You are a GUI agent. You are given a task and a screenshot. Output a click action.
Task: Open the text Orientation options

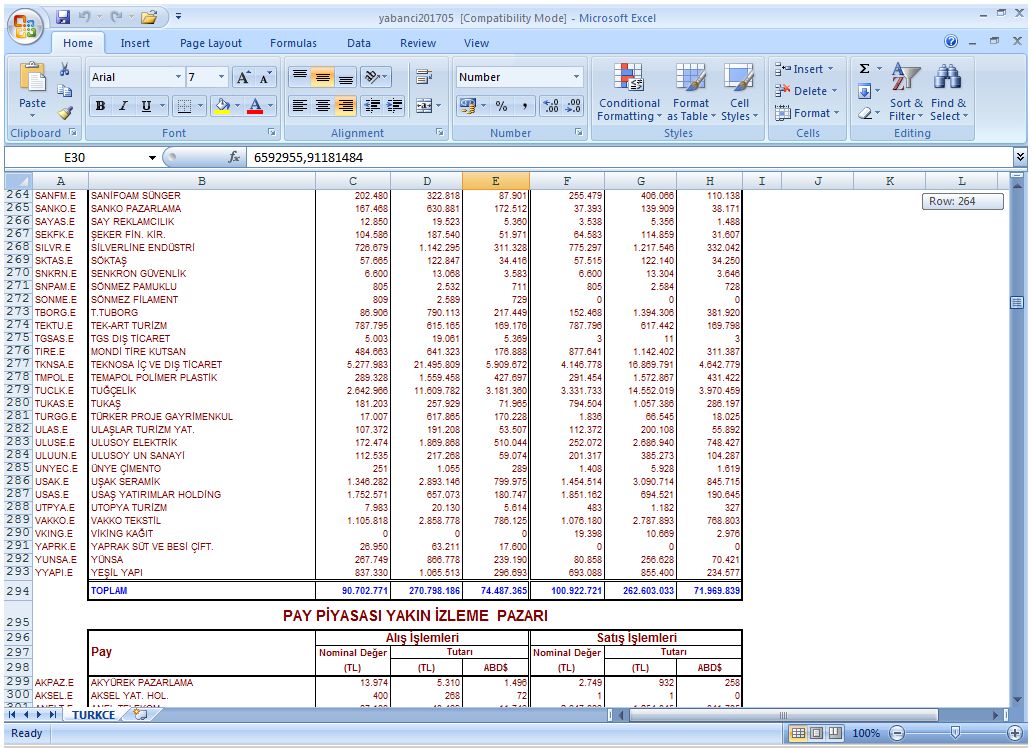click(x=372, y=77)
